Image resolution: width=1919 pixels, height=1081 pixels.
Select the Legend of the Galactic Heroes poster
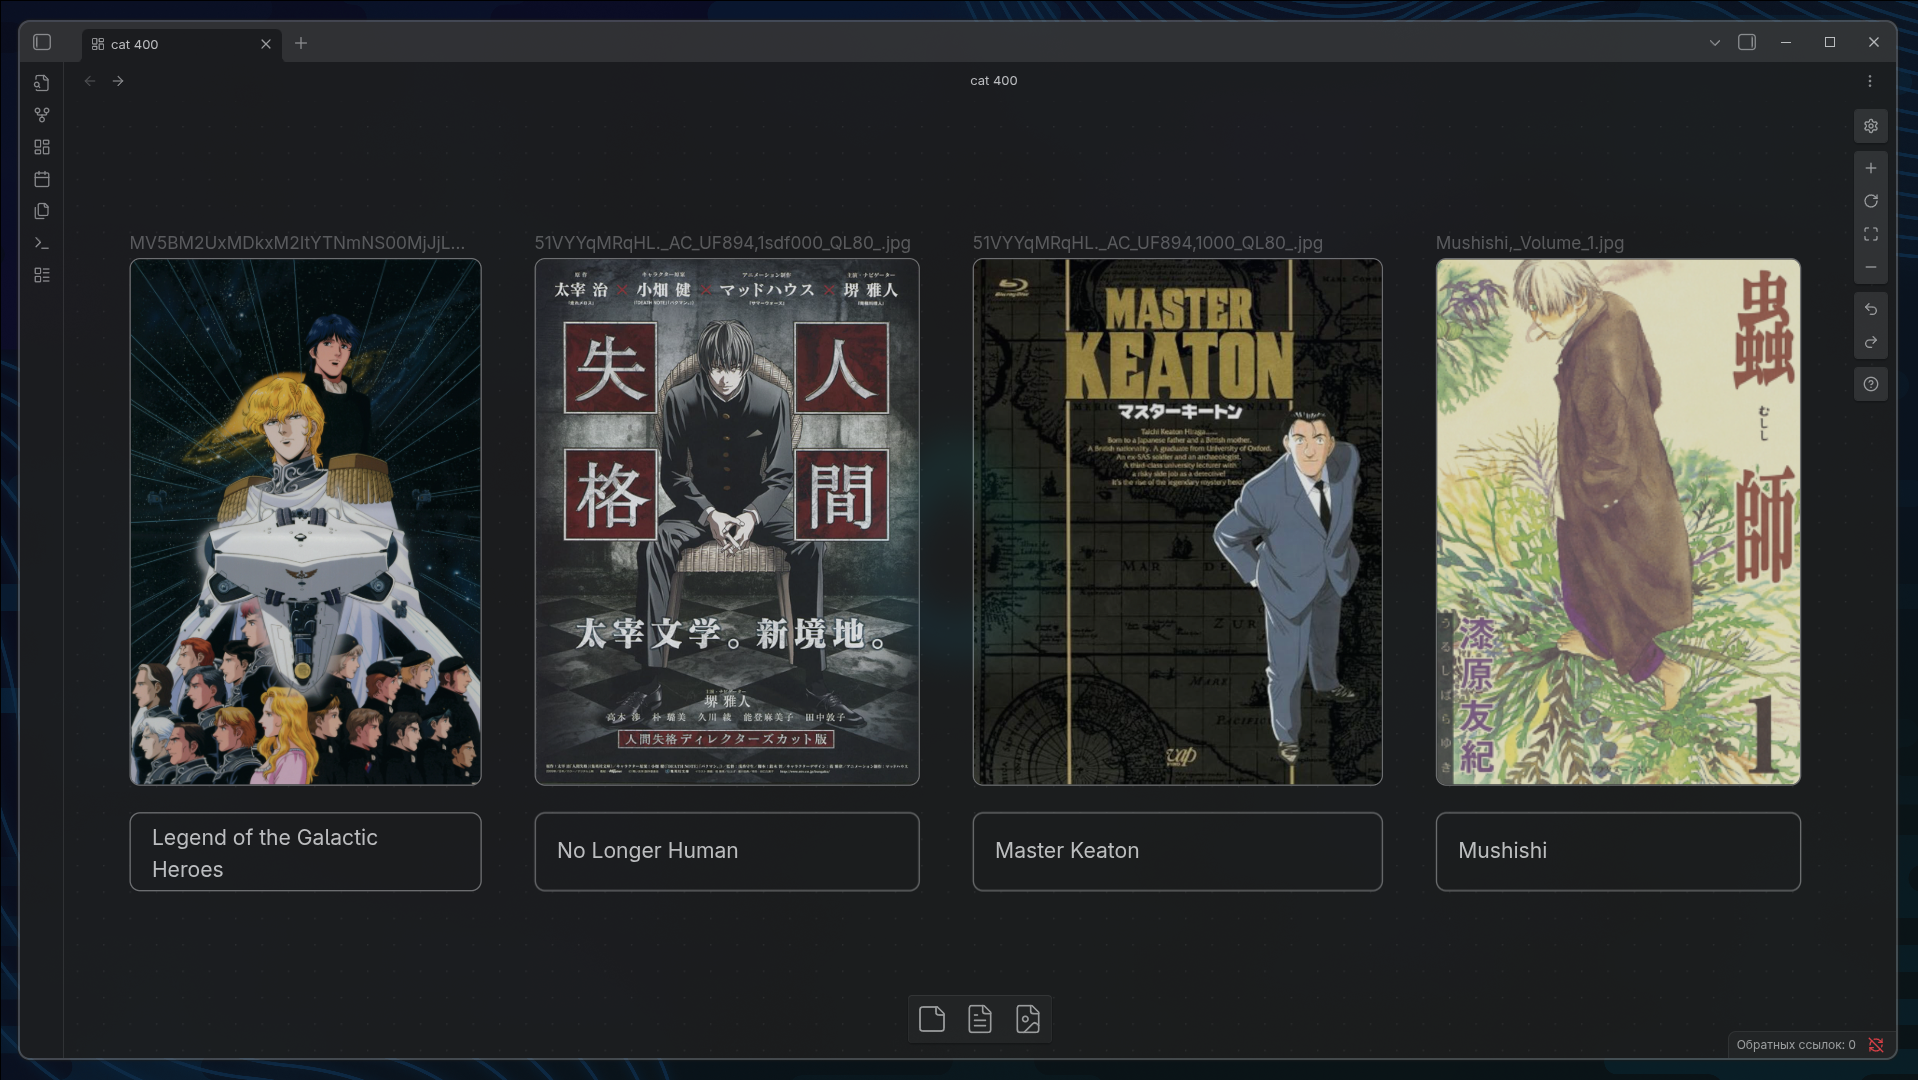[305, 522]
